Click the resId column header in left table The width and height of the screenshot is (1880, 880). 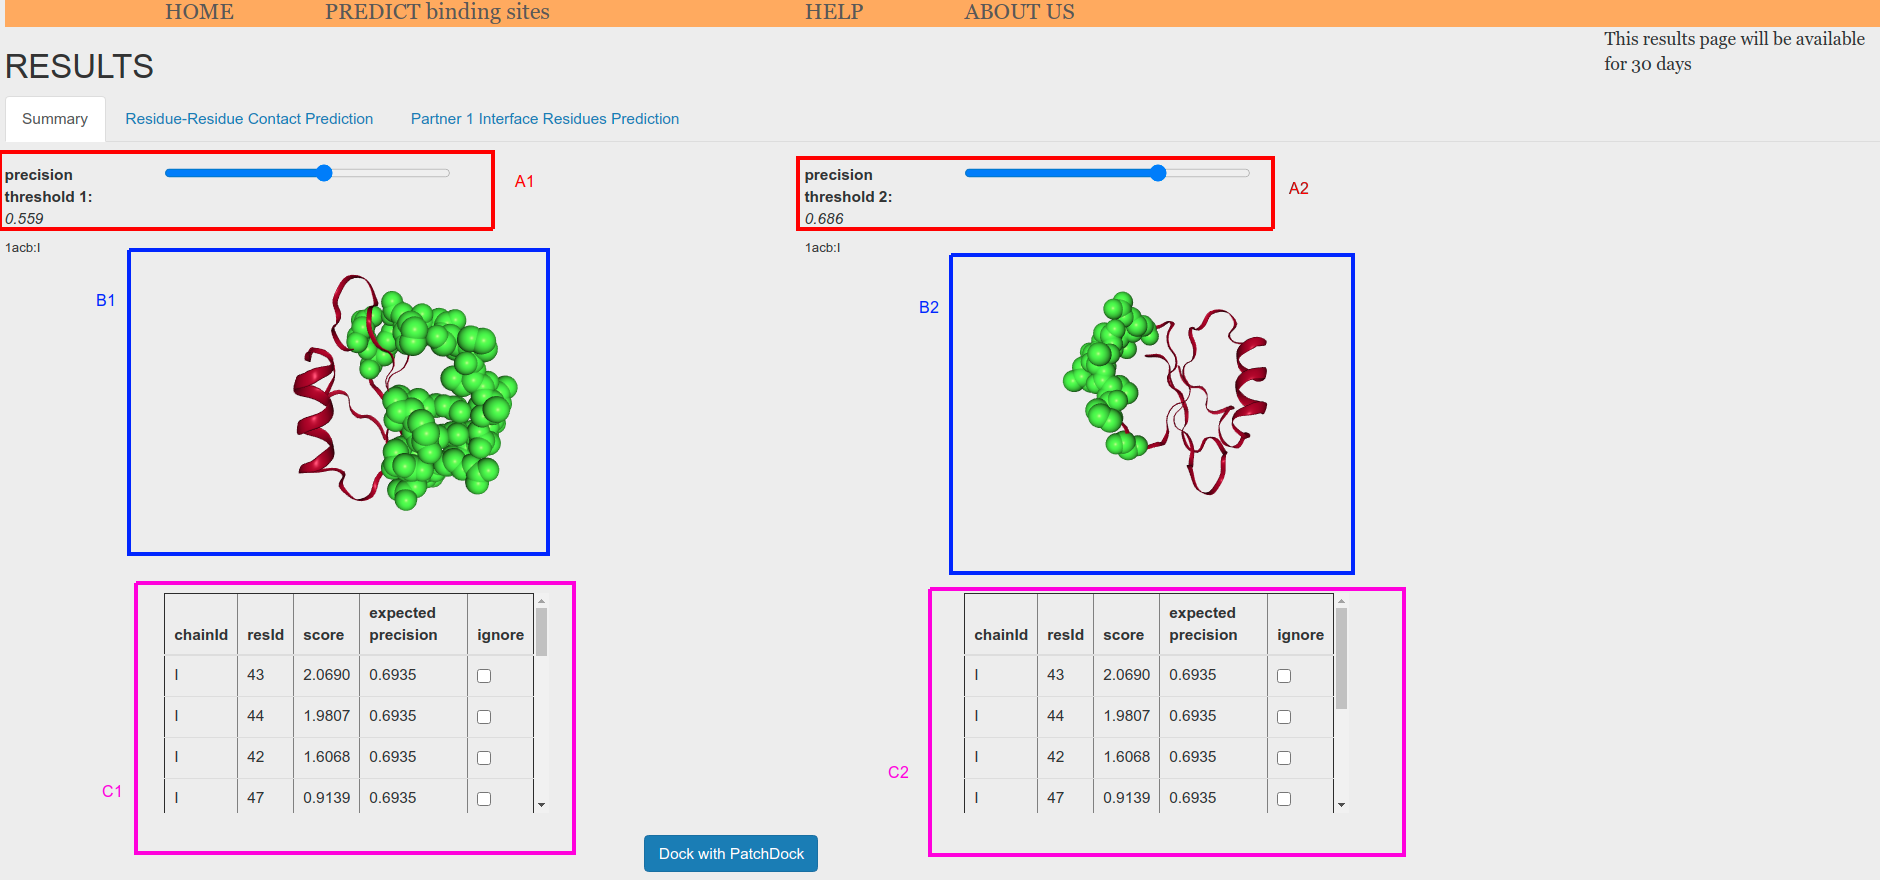(265, 635)
